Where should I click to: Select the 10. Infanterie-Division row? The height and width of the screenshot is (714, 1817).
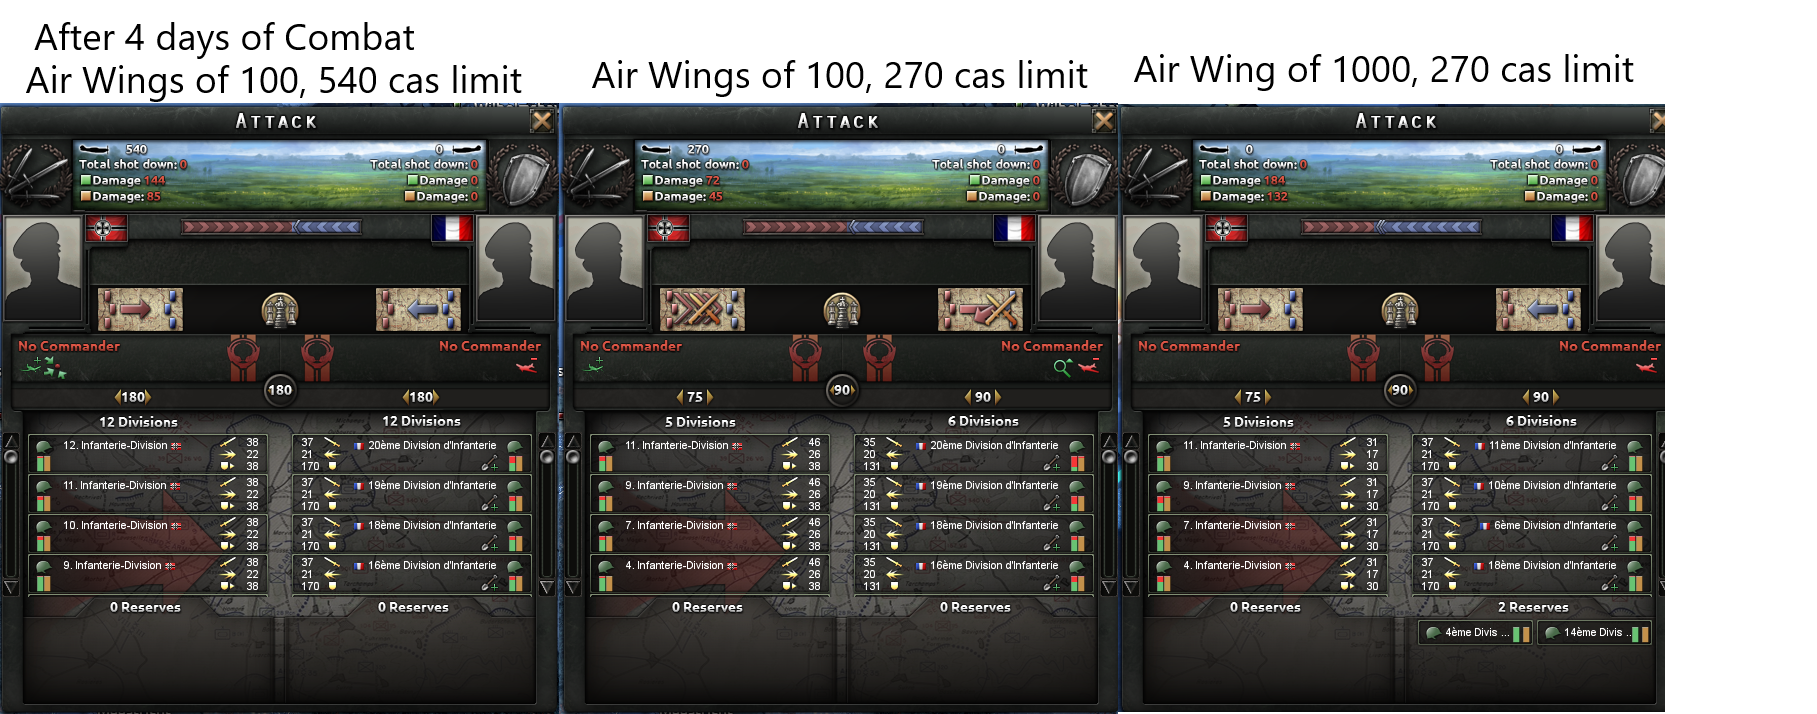coord(146,533)
